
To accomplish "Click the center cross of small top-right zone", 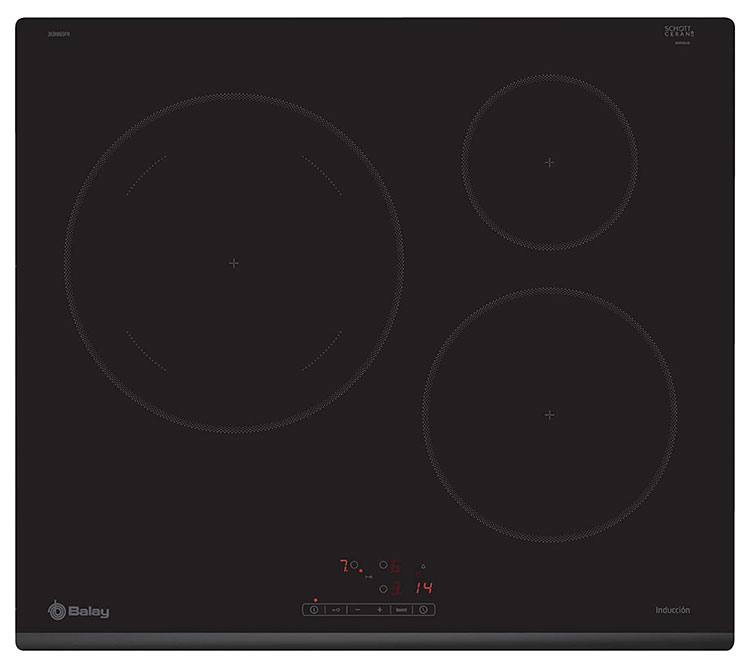I will point(549,162).
